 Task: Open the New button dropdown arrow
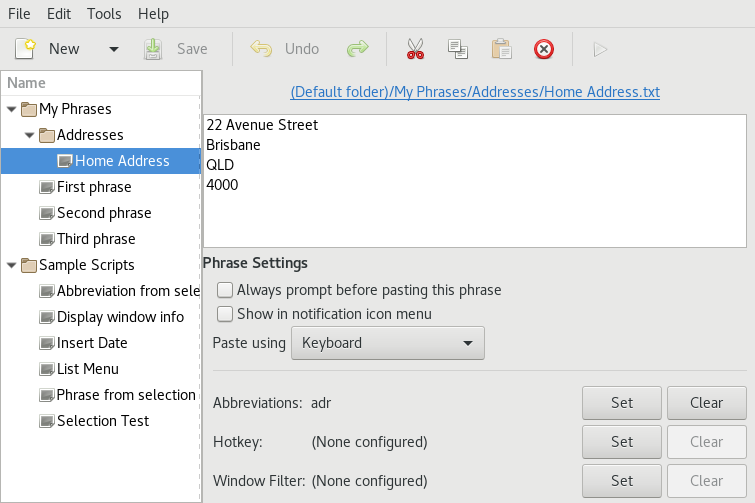click(x=114, y=49)
